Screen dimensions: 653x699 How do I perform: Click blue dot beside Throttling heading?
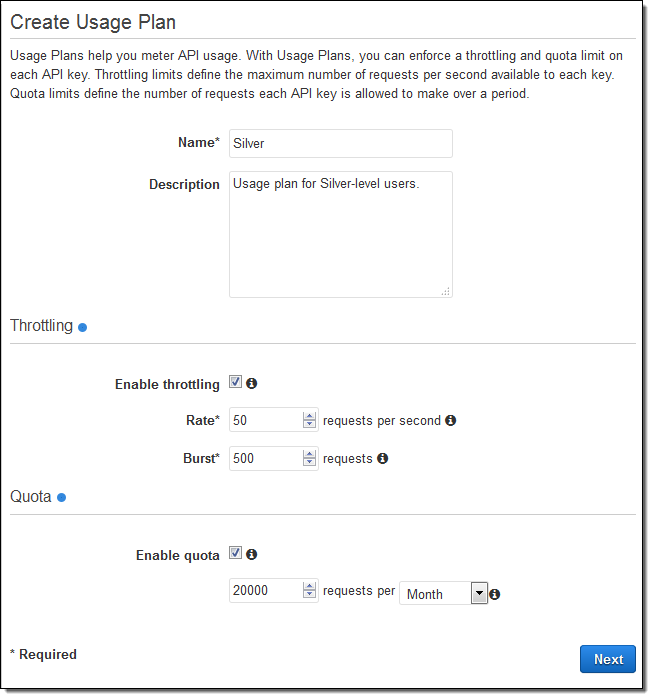click(x=83, y=327)
